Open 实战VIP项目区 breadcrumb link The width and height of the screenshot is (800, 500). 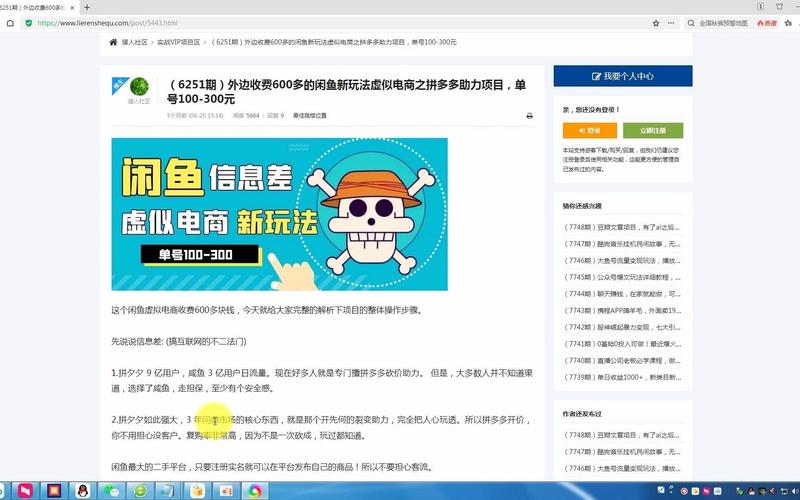(x=179, y=42)
